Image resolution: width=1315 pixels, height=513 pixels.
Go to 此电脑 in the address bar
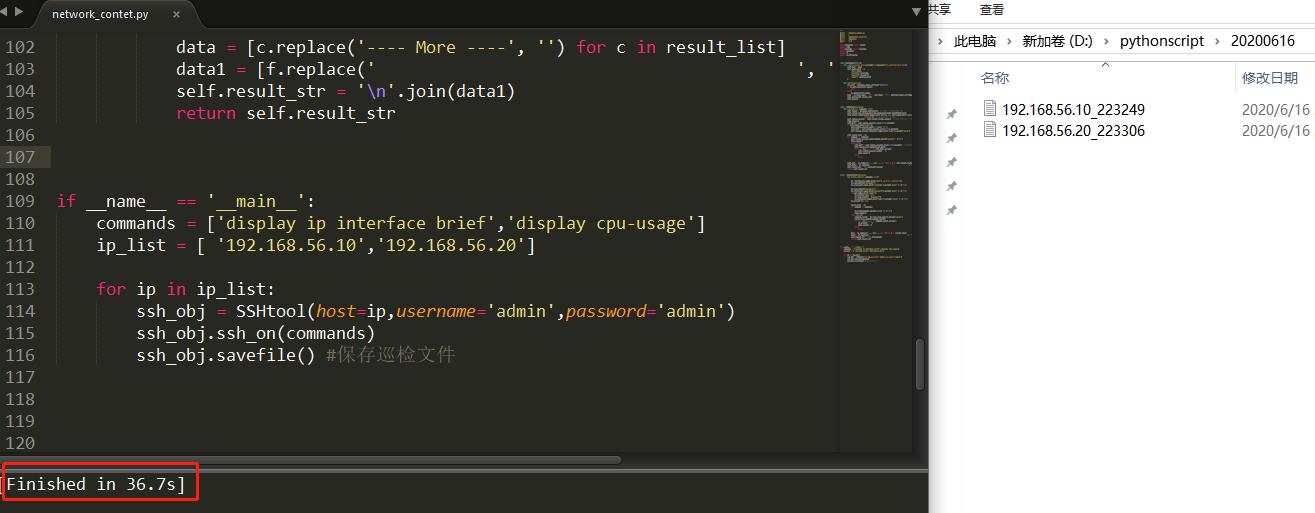click(x=975, y=42)
